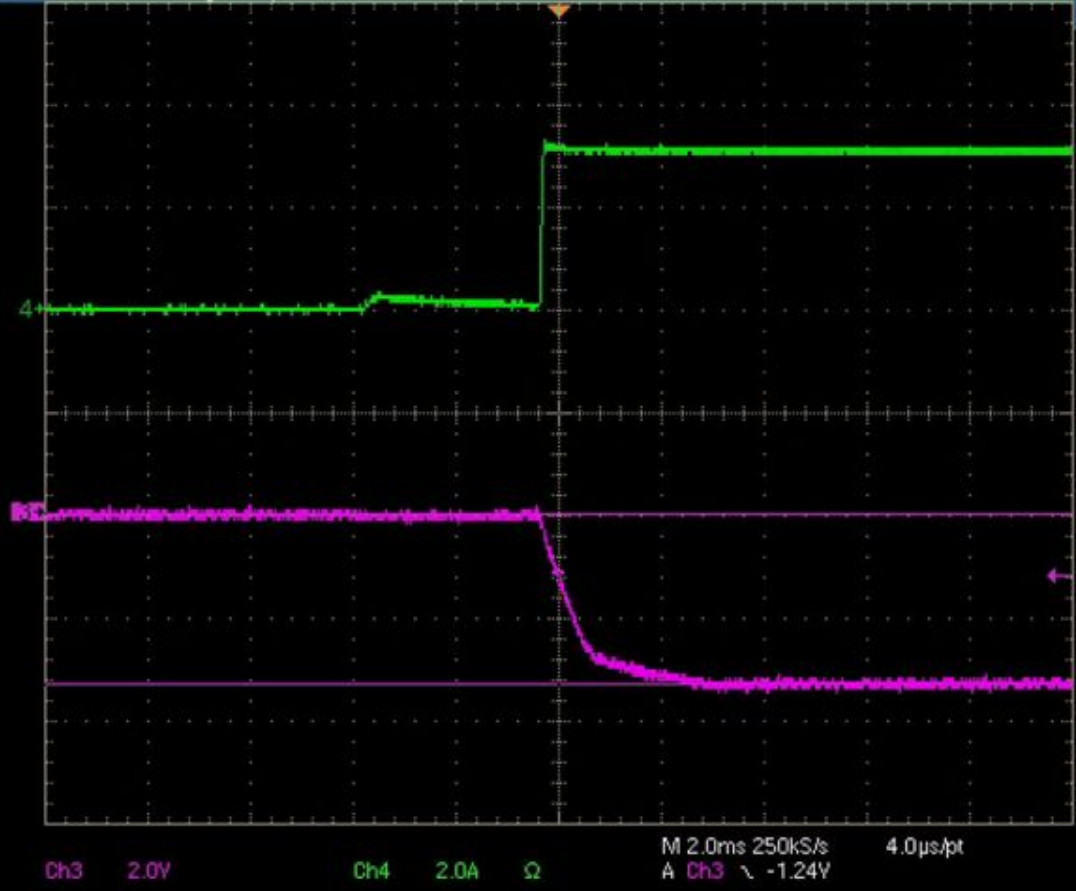The height and width of the screenshot is (891, 1076).
Task: Select the green channel 4 ground marker
Action: click(28, 309)
